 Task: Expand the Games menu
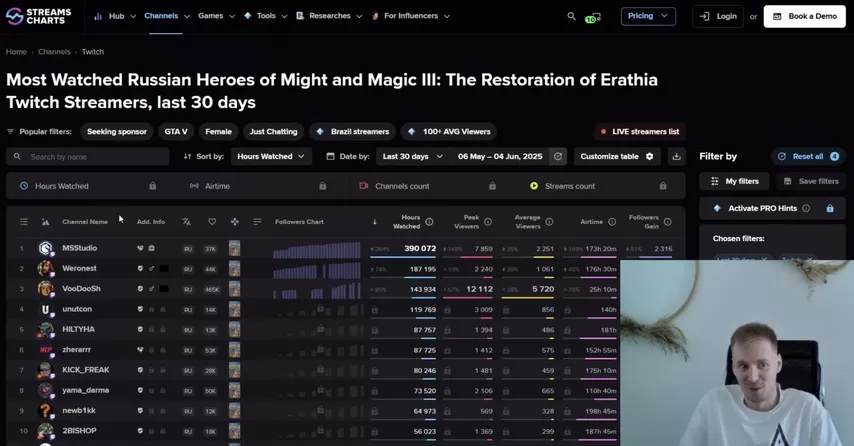[x=216, y=16]
